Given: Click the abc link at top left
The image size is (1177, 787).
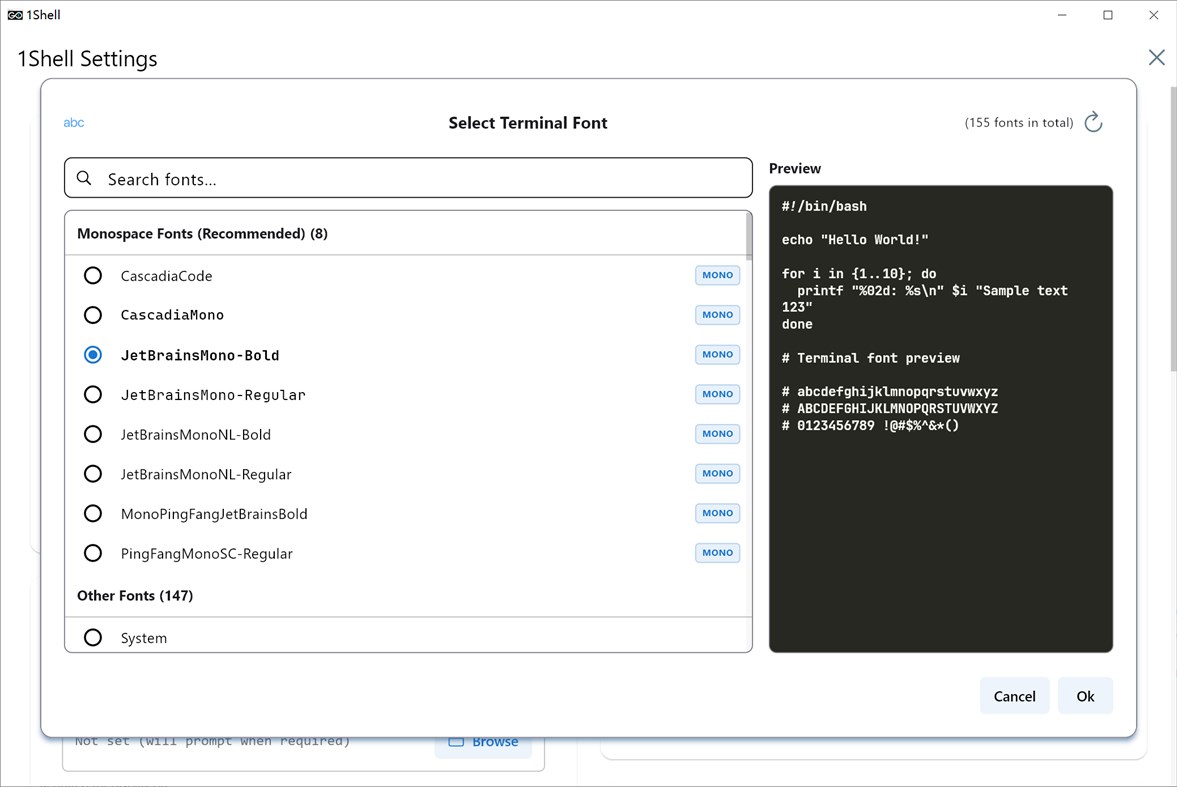Looking at the screenshot, I should click(74, 122).
